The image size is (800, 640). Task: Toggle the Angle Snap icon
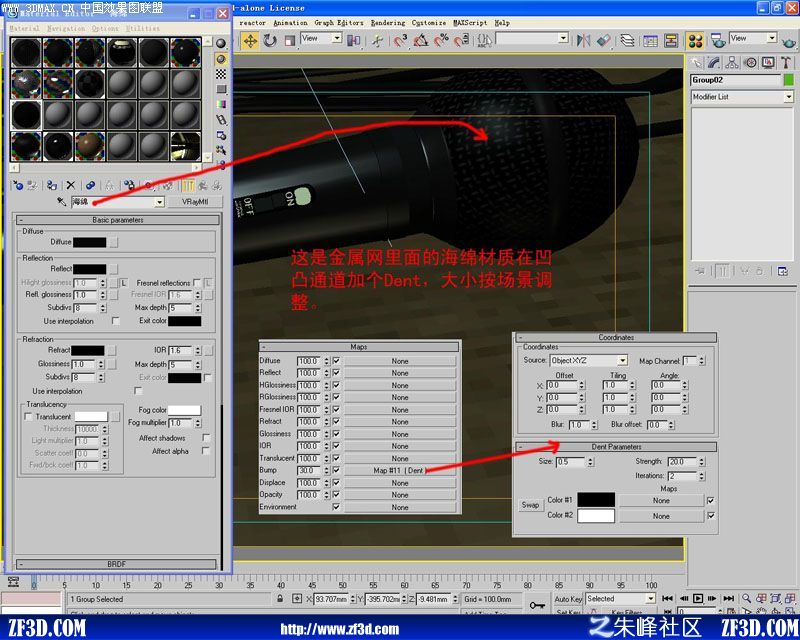421,40
